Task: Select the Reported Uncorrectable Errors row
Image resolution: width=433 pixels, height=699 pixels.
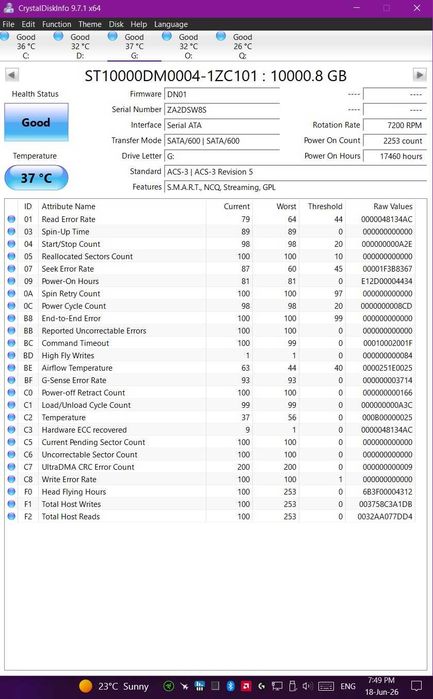Action: tap(210, 331)
